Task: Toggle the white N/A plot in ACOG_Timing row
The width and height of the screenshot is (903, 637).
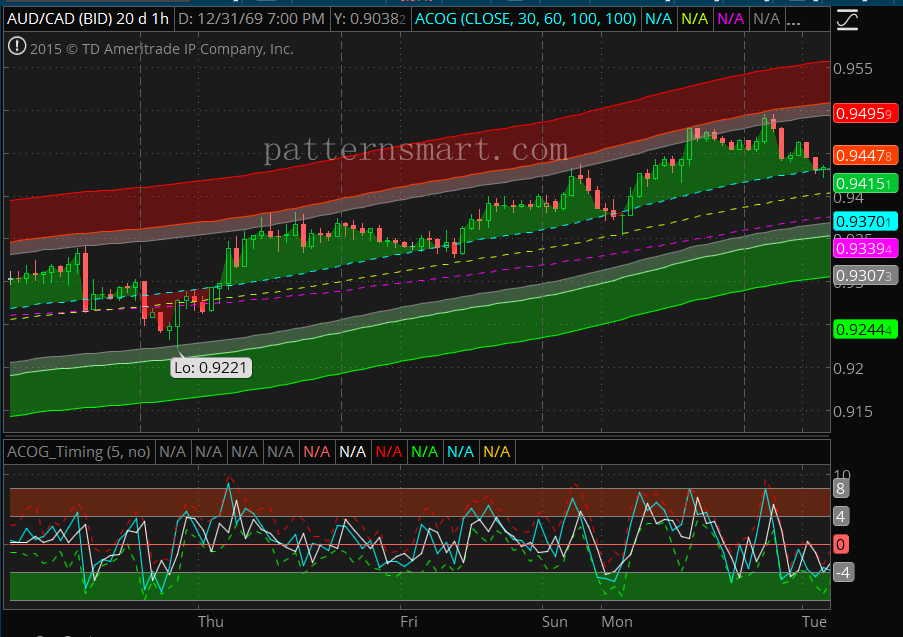Action: tap(353, 451)
